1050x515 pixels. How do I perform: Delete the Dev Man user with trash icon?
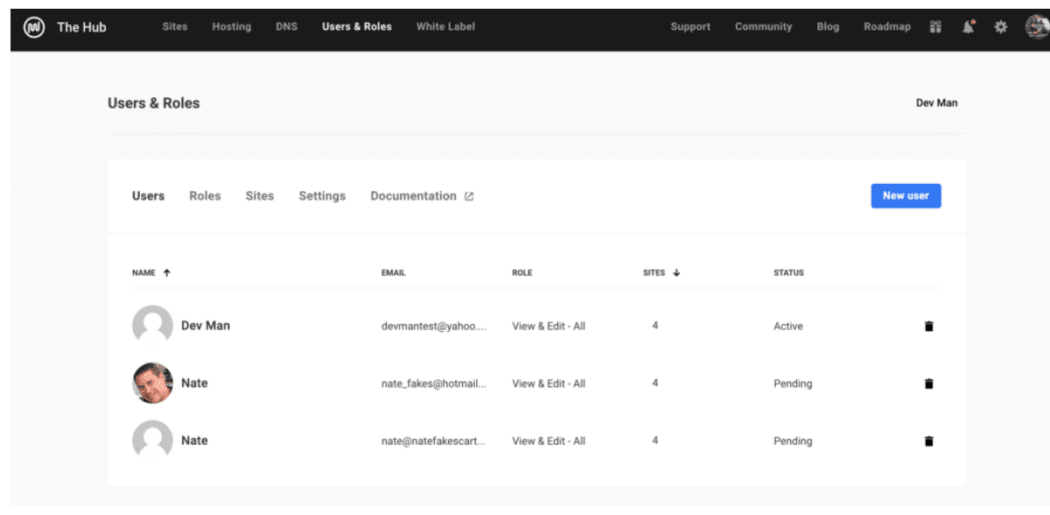tap(929, 326)
